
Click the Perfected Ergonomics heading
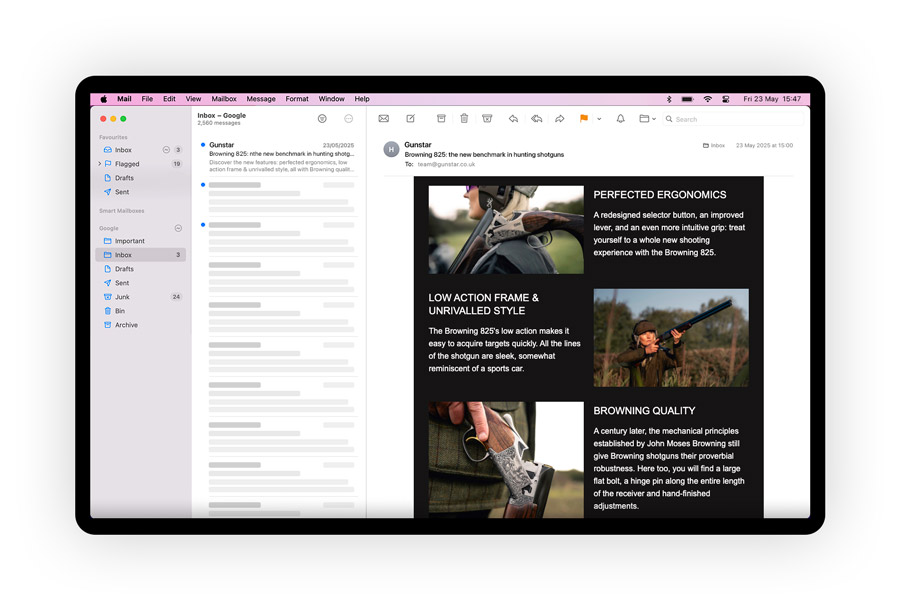click(x=660, y=195)
